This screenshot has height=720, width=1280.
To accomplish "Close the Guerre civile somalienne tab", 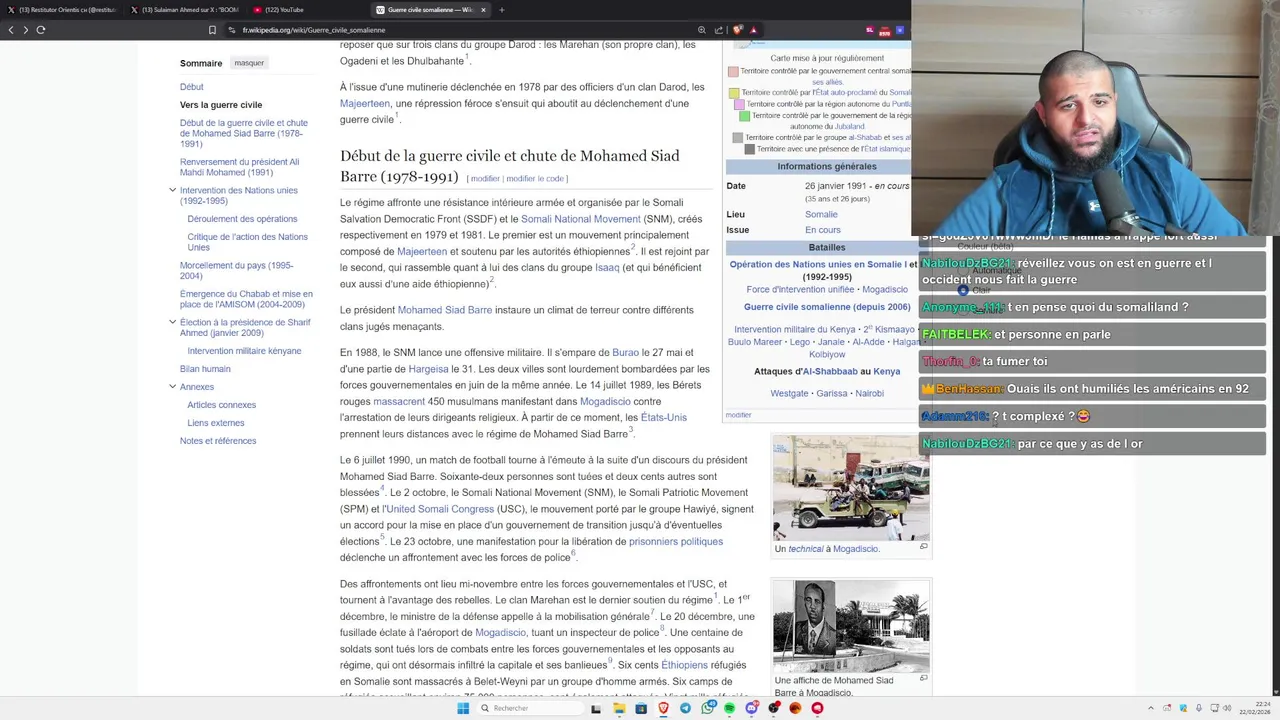I will tap(483, 10).
